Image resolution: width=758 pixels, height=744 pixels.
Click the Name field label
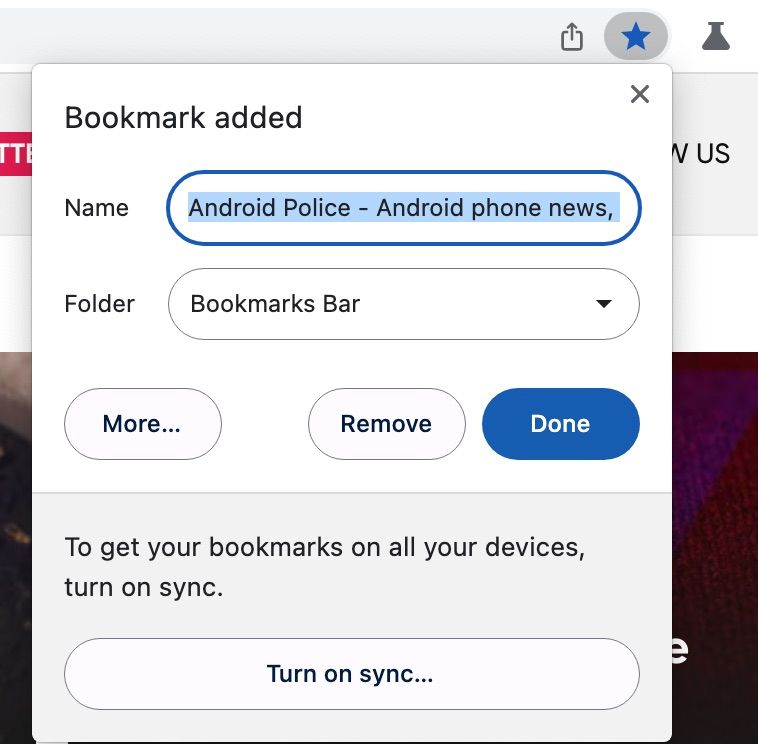[97, 208]
